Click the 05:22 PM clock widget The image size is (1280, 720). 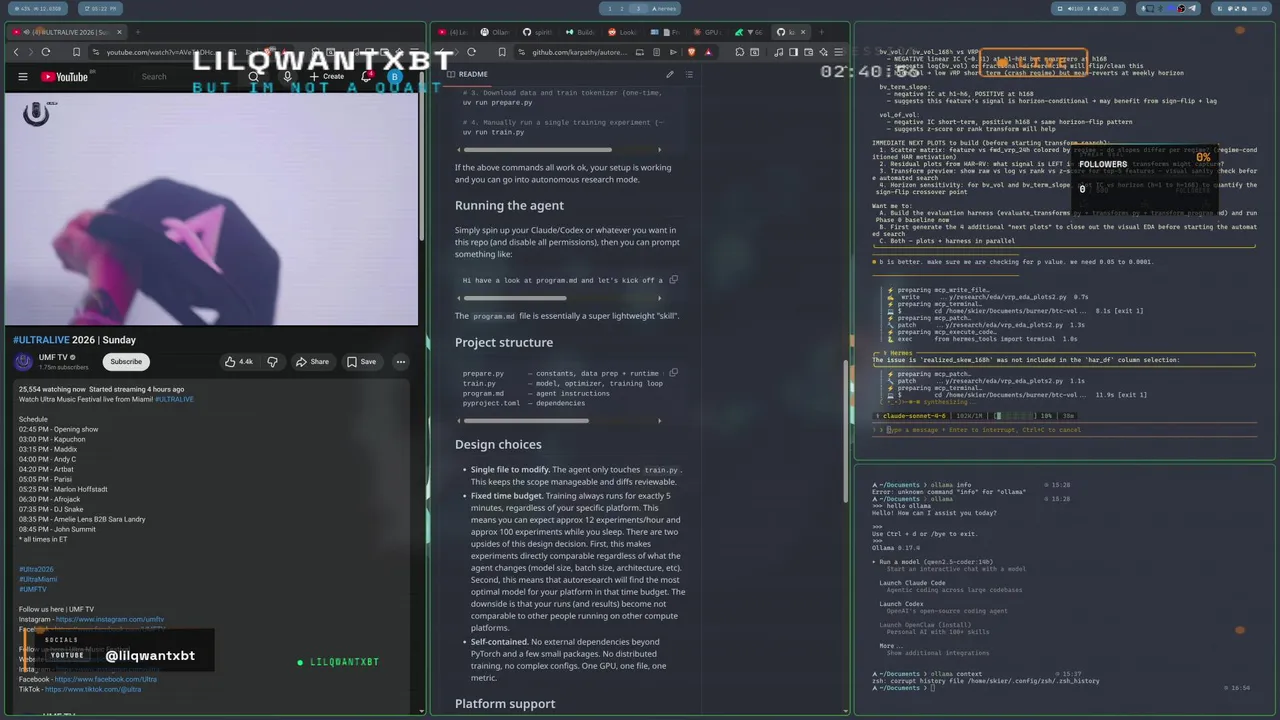coord(100,8)
